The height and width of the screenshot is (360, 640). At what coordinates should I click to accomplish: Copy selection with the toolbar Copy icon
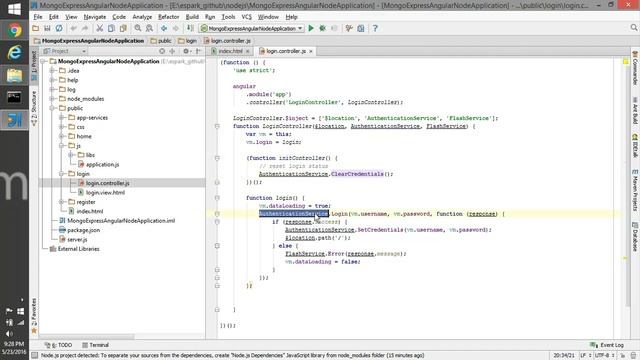111,29
